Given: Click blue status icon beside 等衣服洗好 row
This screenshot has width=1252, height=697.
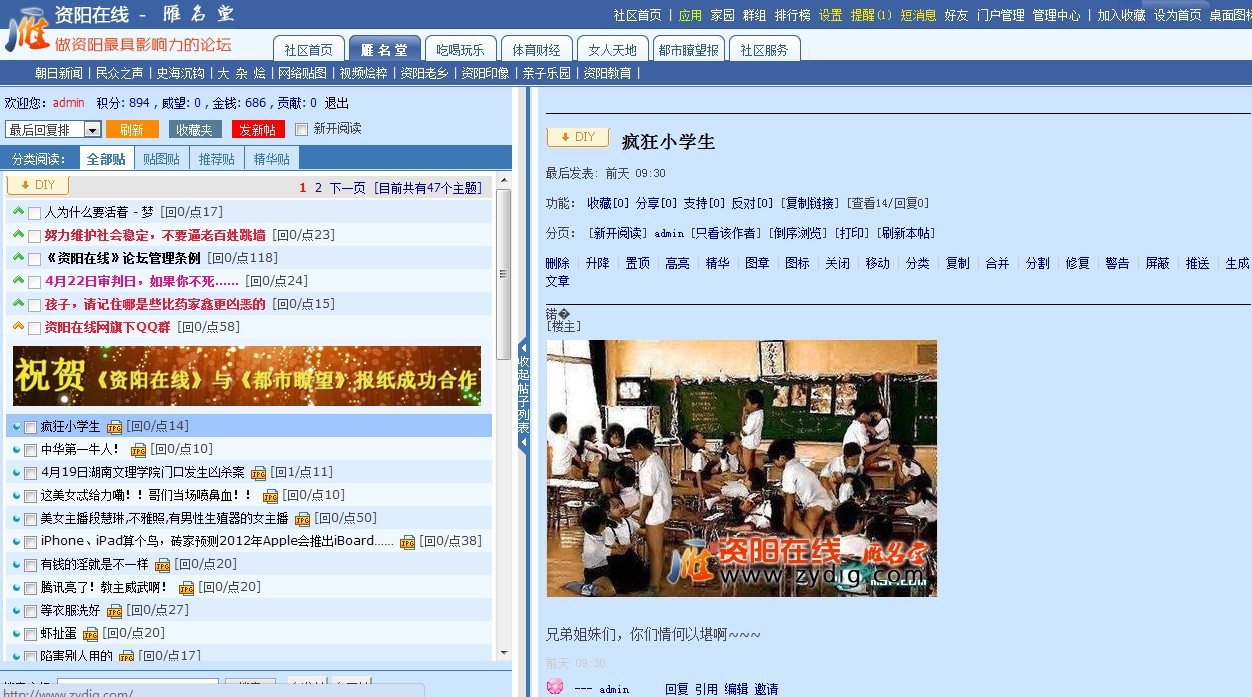Looking at the screenshot, I should coord(17,611).
